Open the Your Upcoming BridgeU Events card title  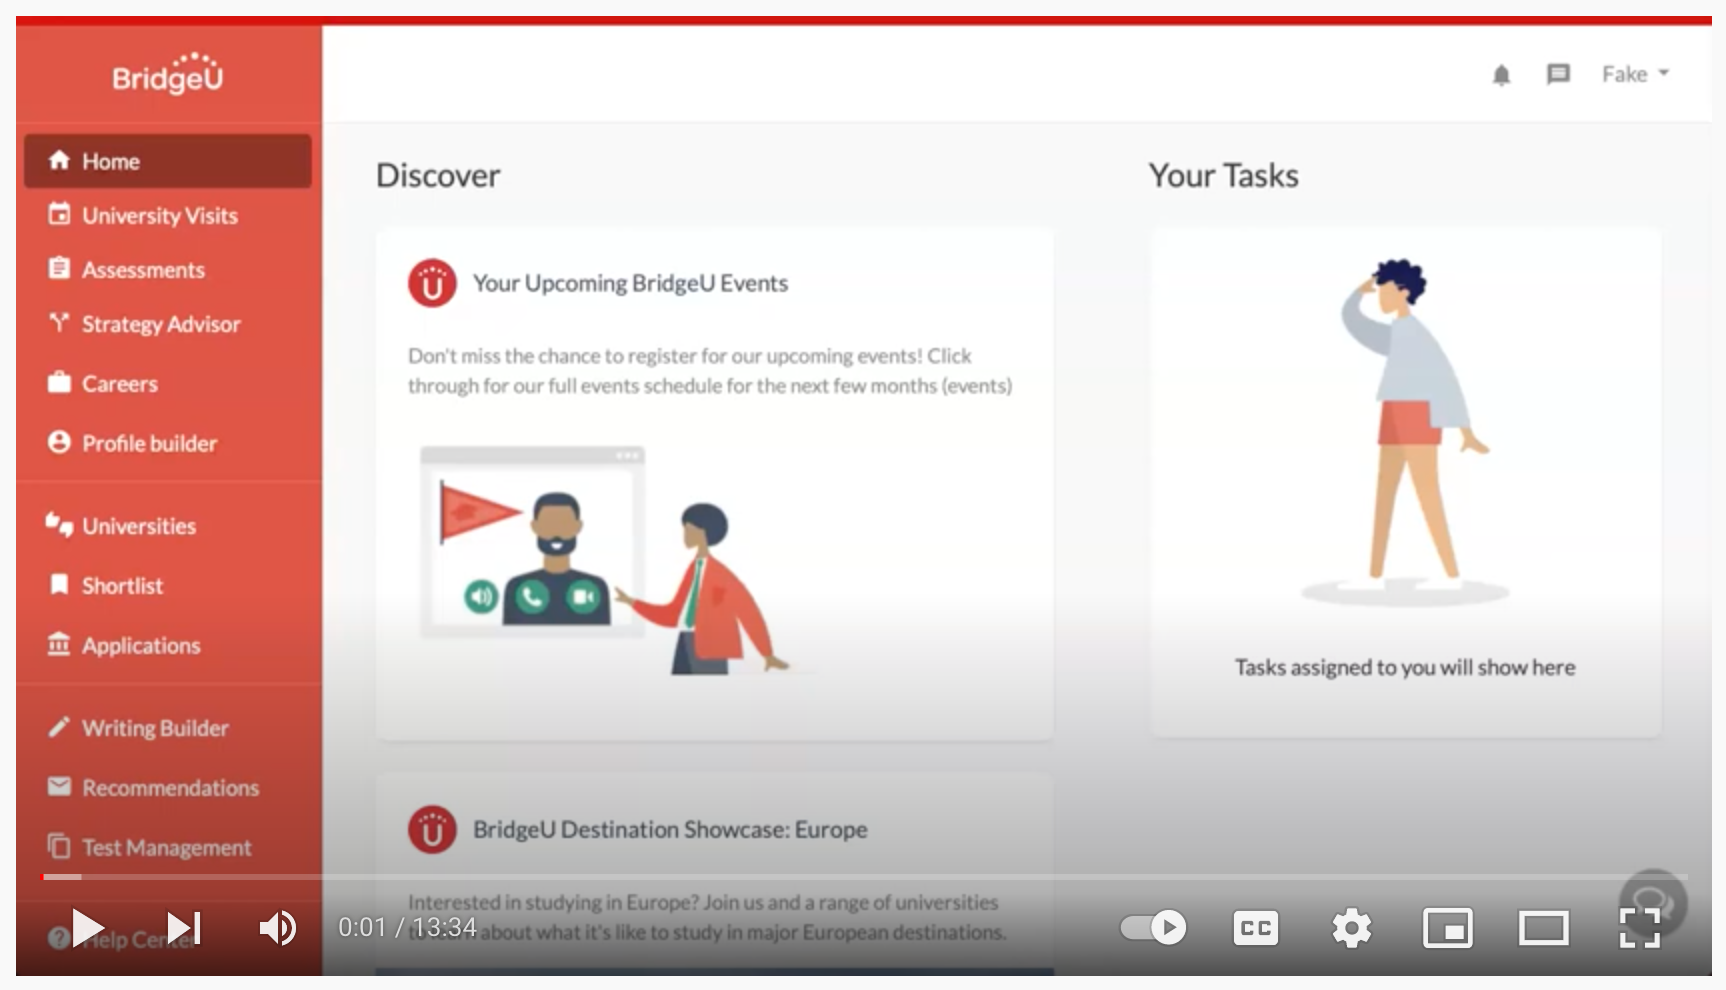tap(630, 283)
